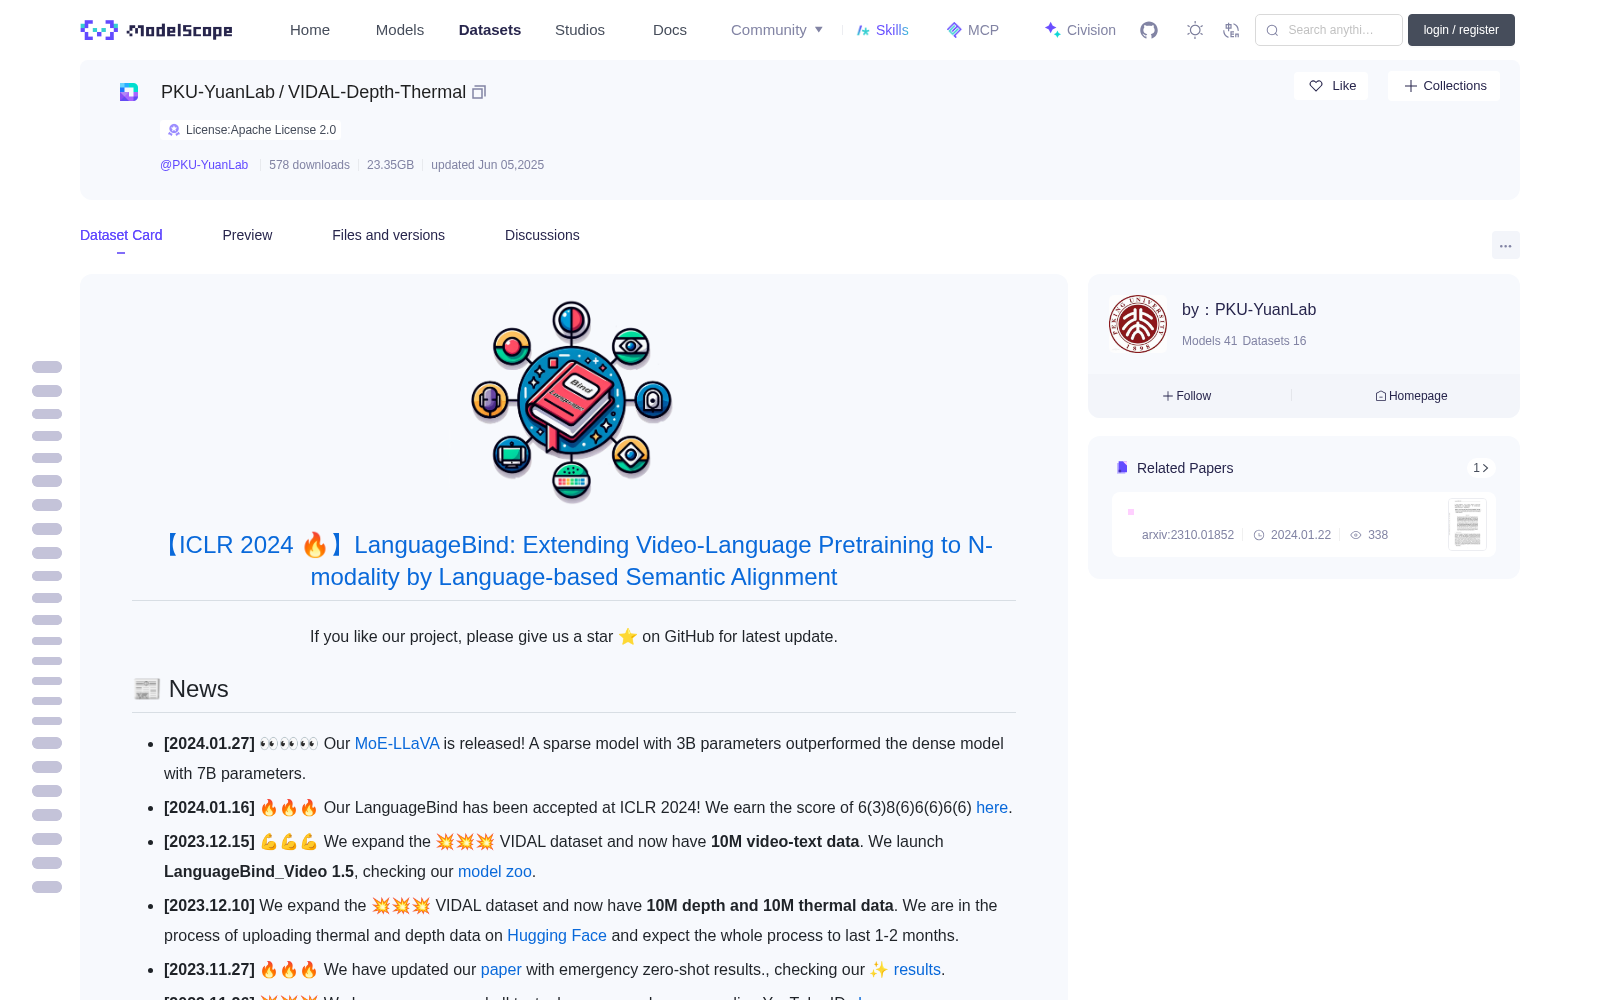Click the dataset avatar icon beside PKU-YuanLab
Image resolution: width=1600 pixels, height=1000 pixels.
(129, 92)
